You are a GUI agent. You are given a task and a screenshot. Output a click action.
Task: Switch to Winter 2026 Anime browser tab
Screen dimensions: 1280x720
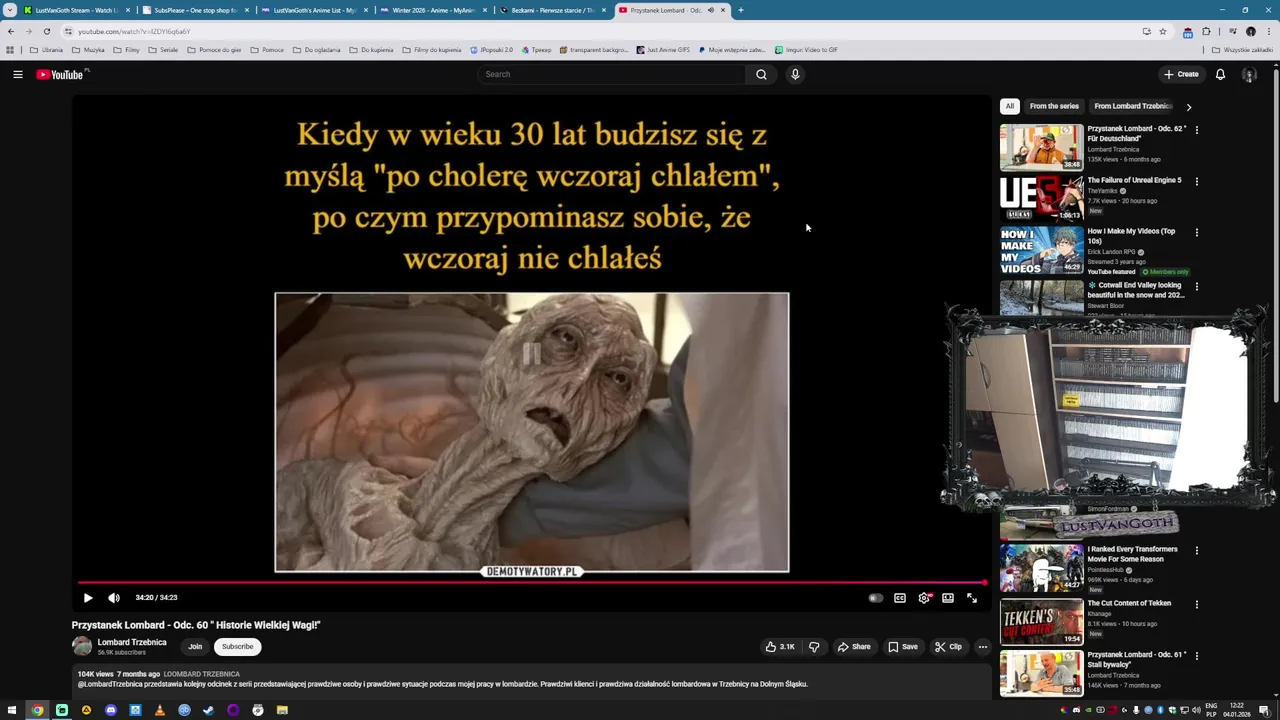pyautogui.click(x=434, y=10)
